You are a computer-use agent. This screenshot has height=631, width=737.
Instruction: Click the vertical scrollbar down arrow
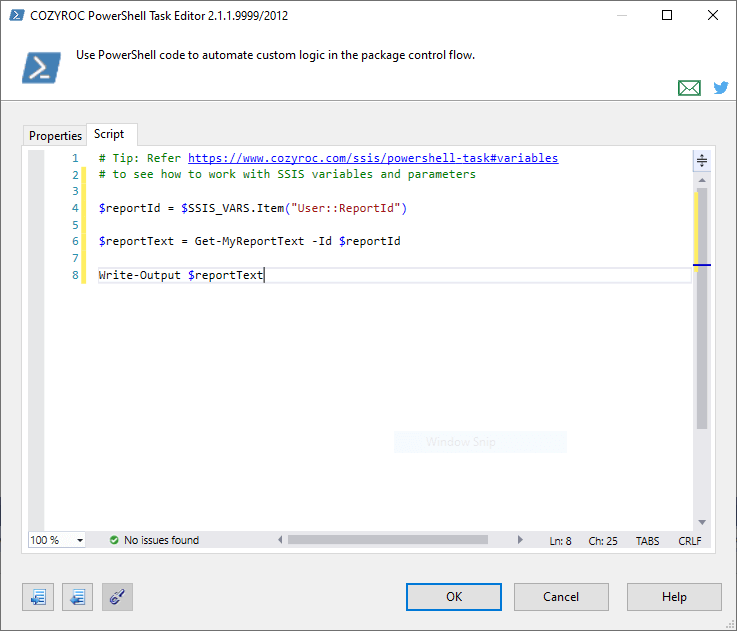click(x=702, y=522)
